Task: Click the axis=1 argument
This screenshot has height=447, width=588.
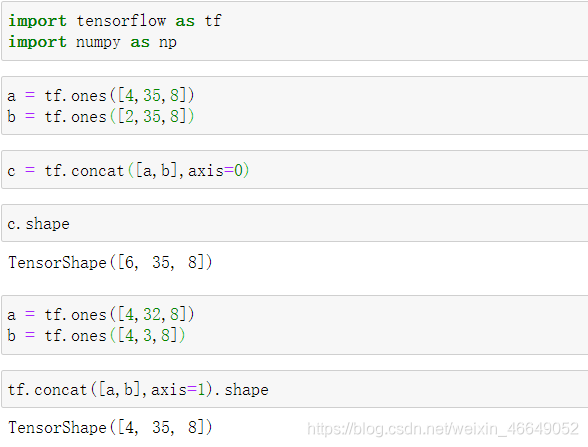Action: click(x=178, y=390)
